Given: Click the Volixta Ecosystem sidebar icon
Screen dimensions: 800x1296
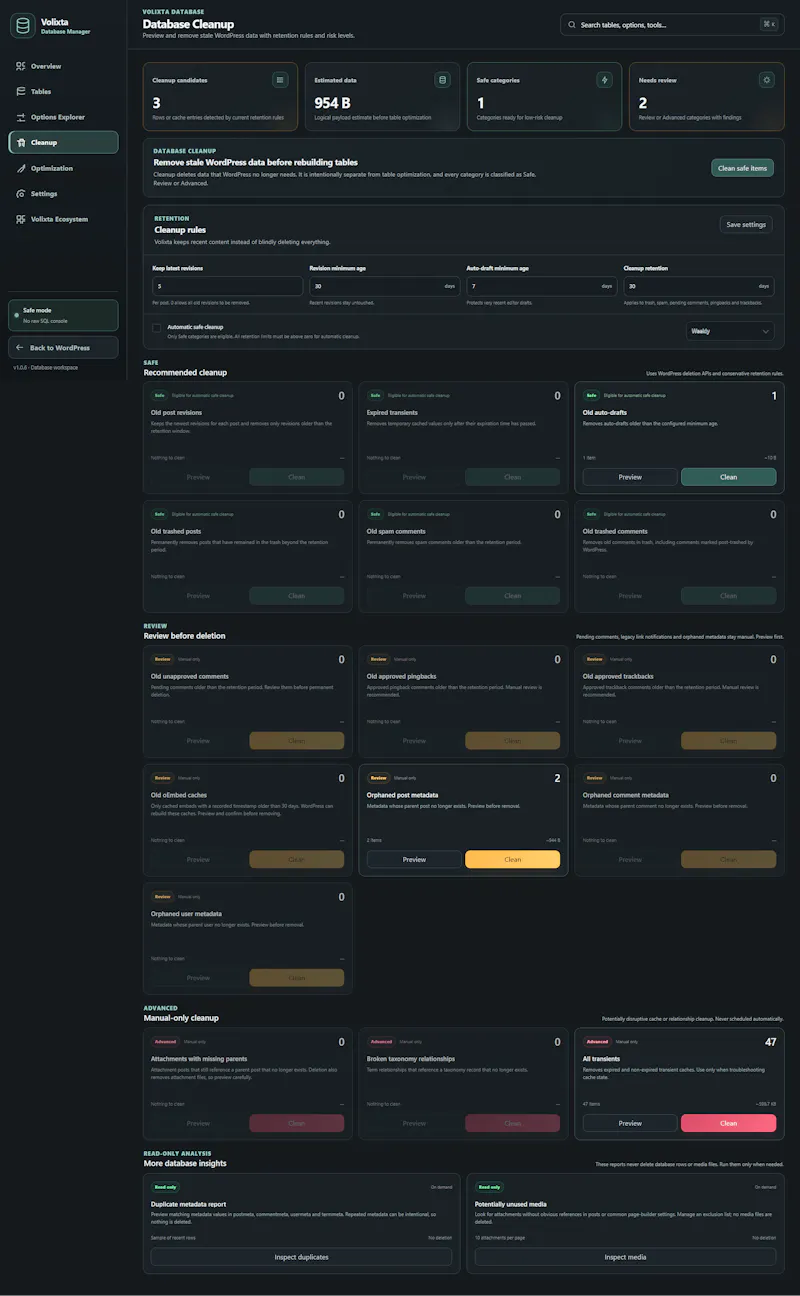Looking at the screenshot, I should [21, 219].
